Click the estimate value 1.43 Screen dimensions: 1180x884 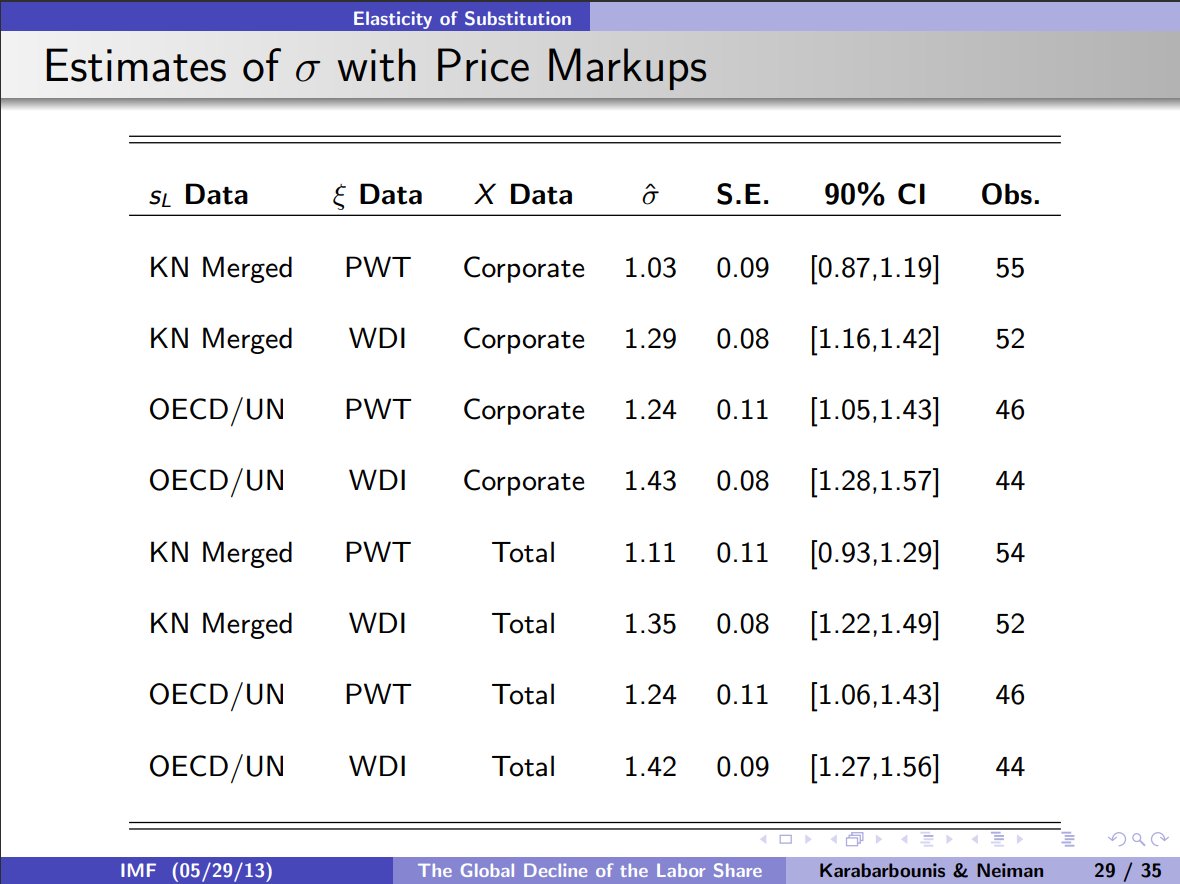(650, 481)
